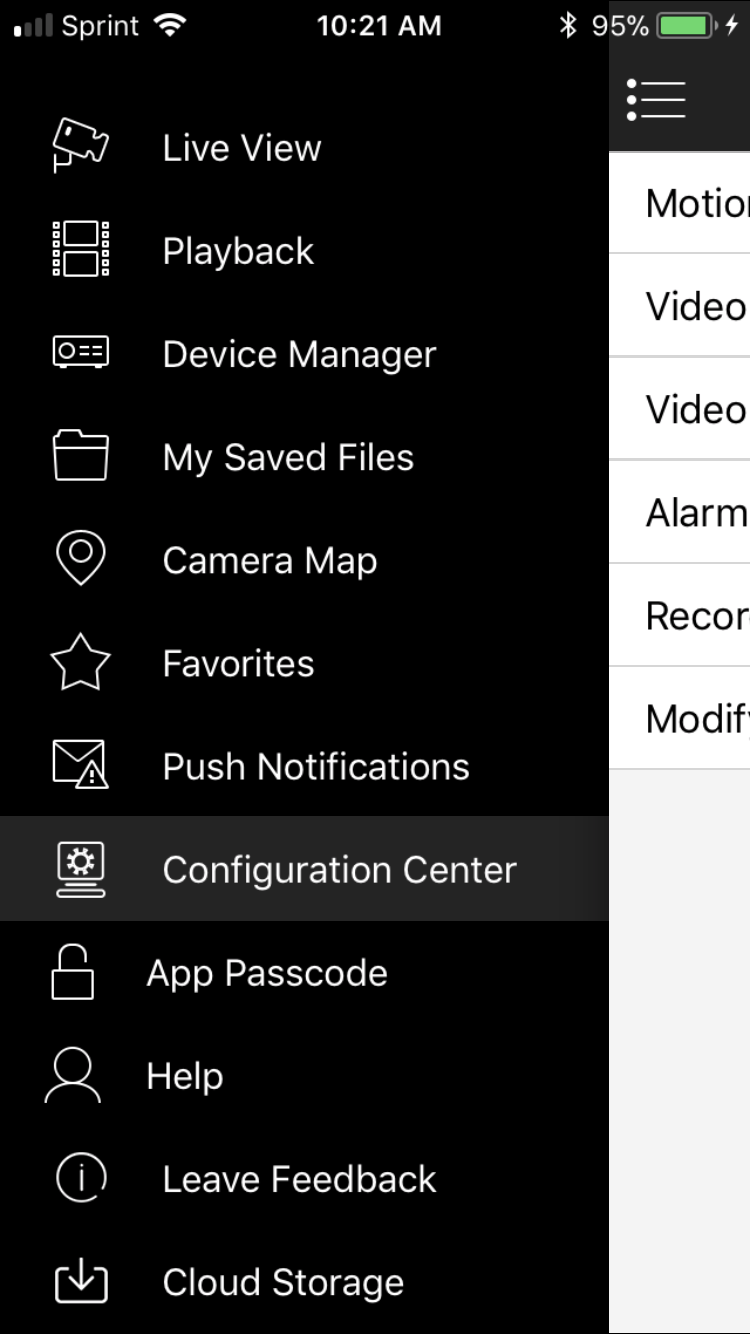750x1334 pixels.
Task: Toggle the hamburger menu button
Action: [656, 100]
